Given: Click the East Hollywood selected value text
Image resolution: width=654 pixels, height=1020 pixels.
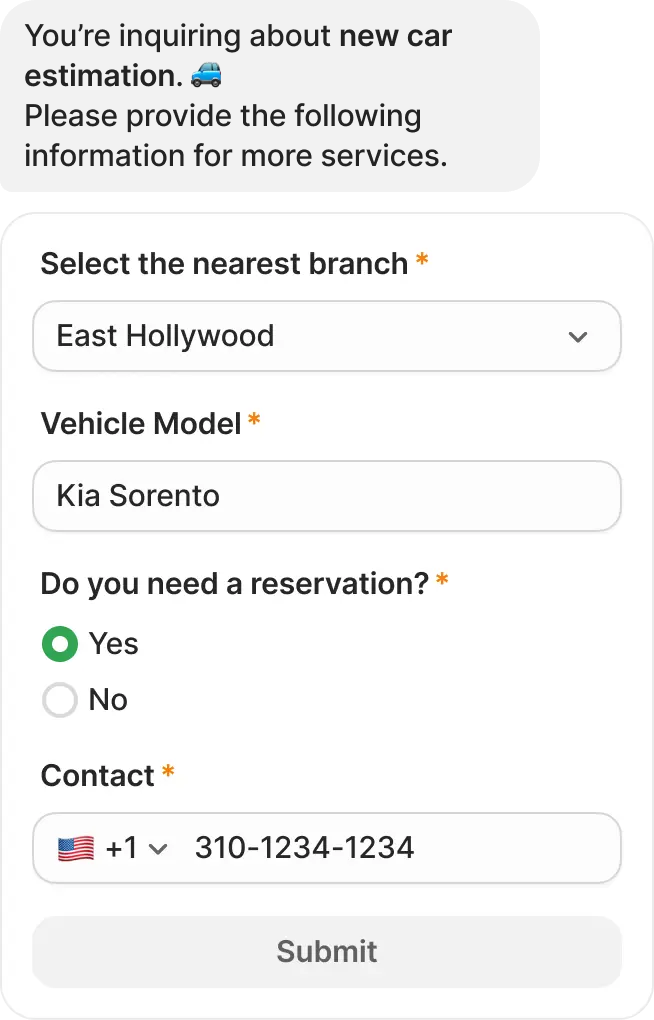Looking at the screenshot, I should click(x=165, y=336).
